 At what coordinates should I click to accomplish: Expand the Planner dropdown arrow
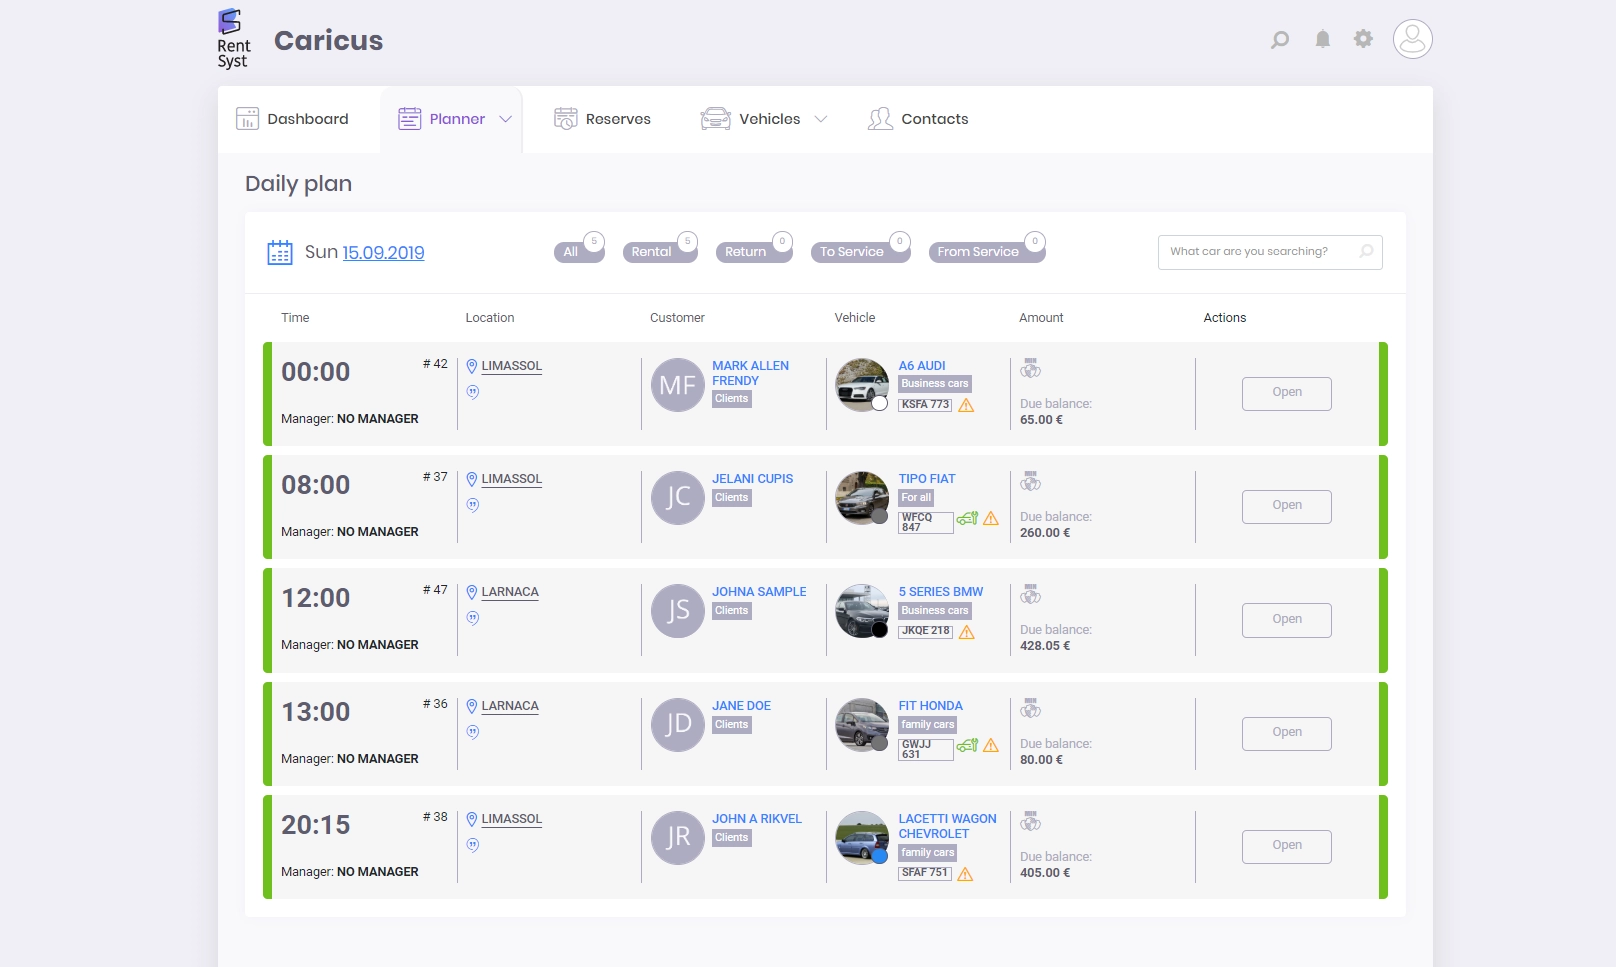click(x=506, y=119)
